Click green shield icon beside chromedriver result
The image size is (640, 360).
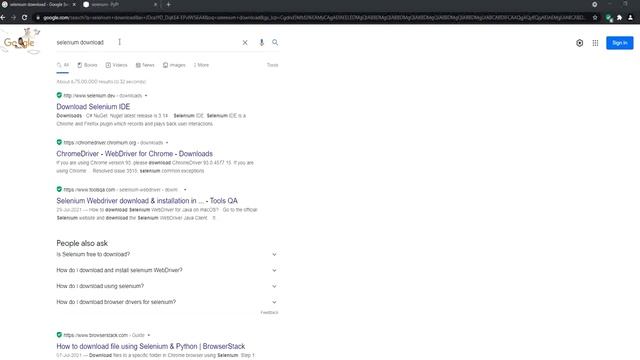tap(59, 142)
